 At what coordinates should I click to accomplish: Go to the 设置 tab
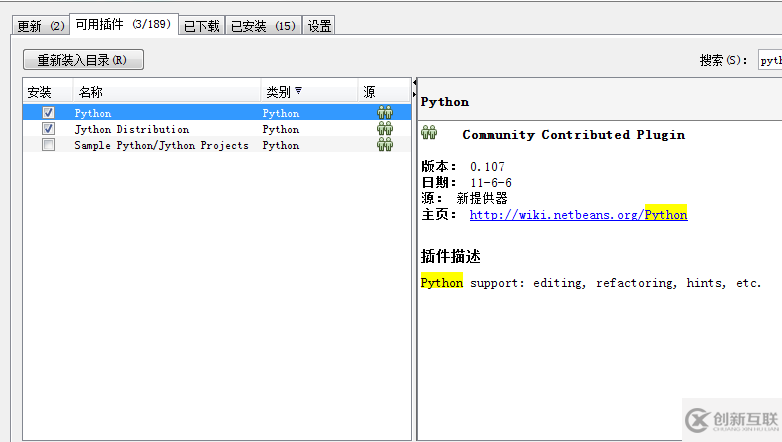(319, 25)
